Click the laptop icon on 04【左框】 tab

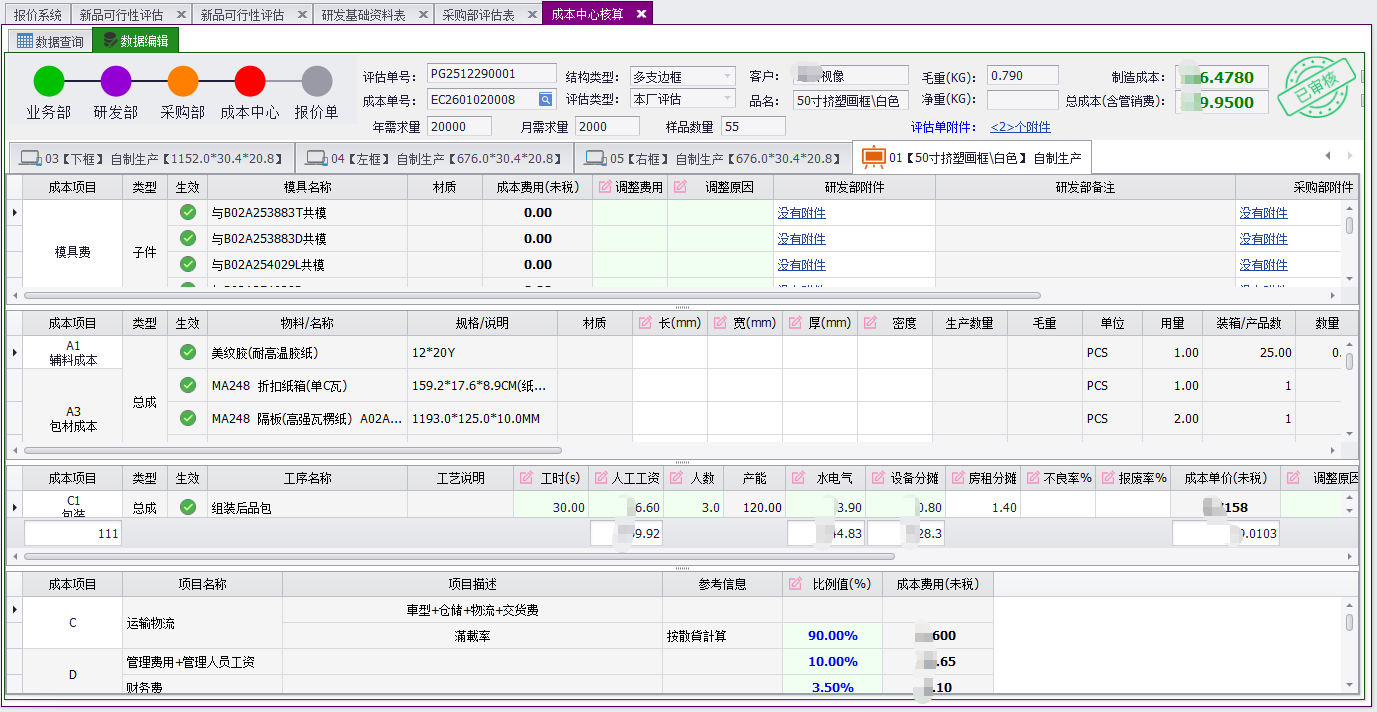[317, 158]
